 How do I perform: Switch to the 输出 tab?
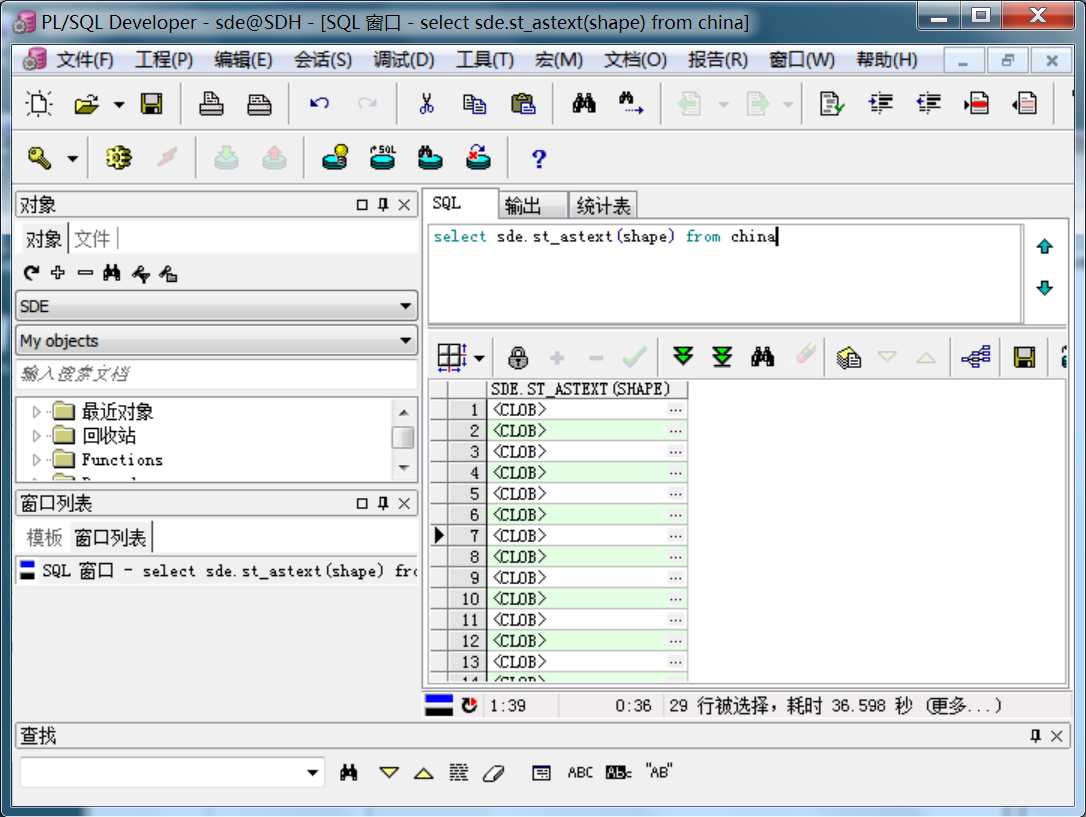point(531,206)
